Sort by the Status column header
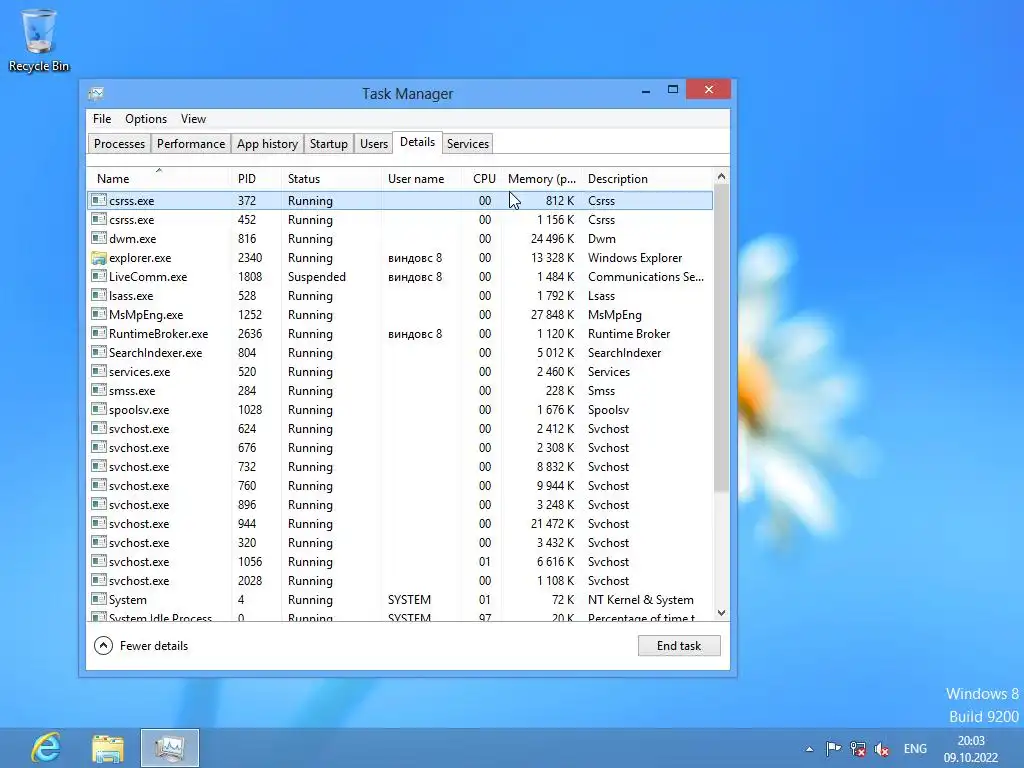1024x768 pixels. [x=331, y=178]
